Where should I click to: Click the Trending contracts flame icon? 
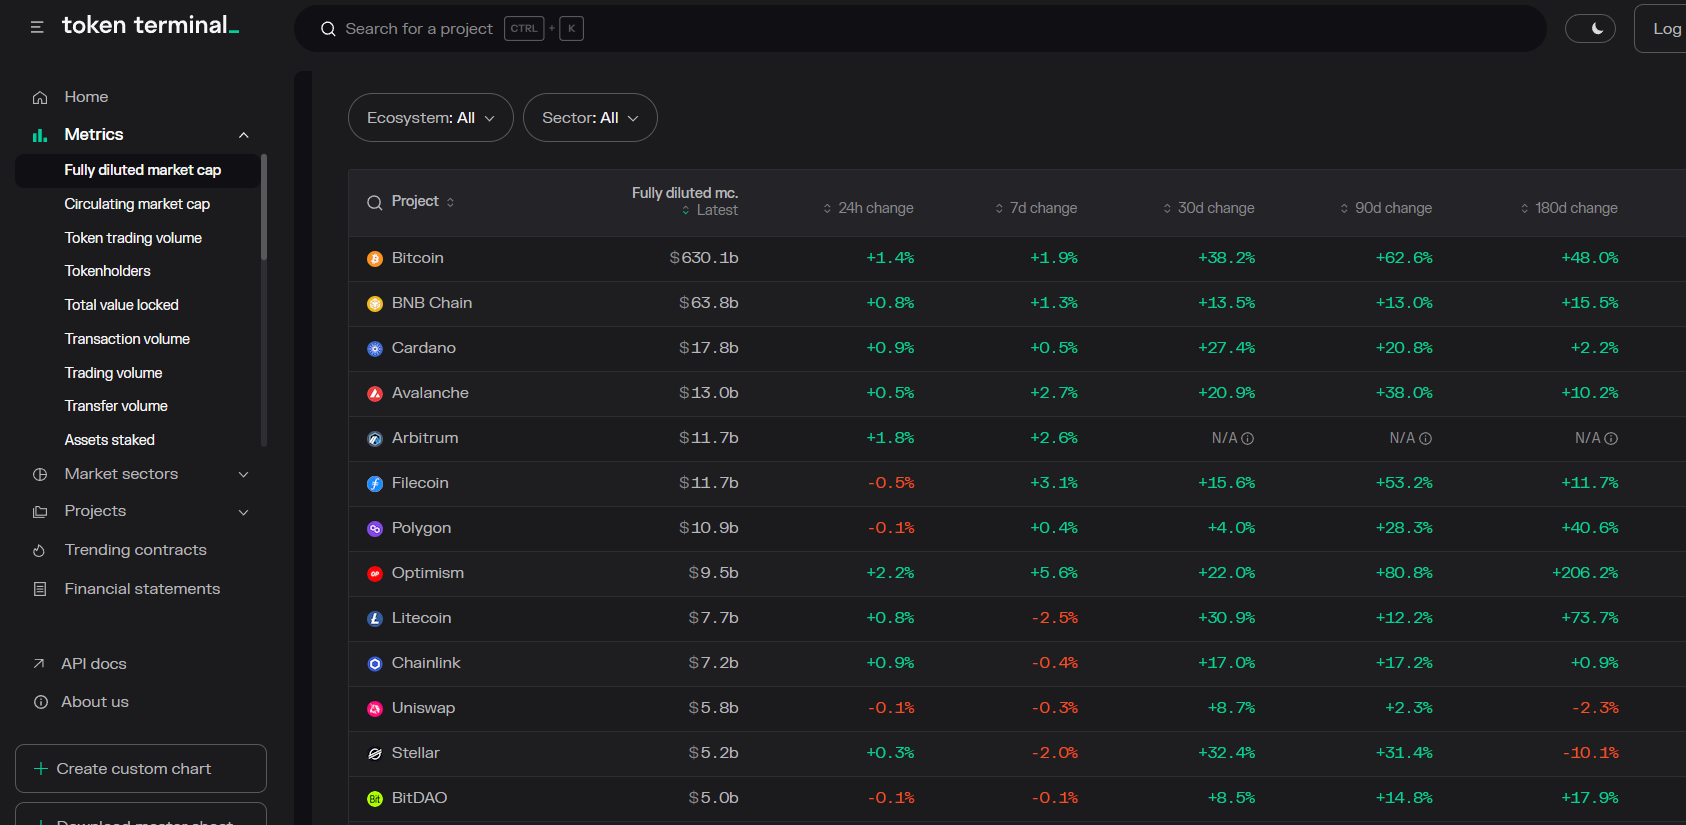(x=40, y=551)
